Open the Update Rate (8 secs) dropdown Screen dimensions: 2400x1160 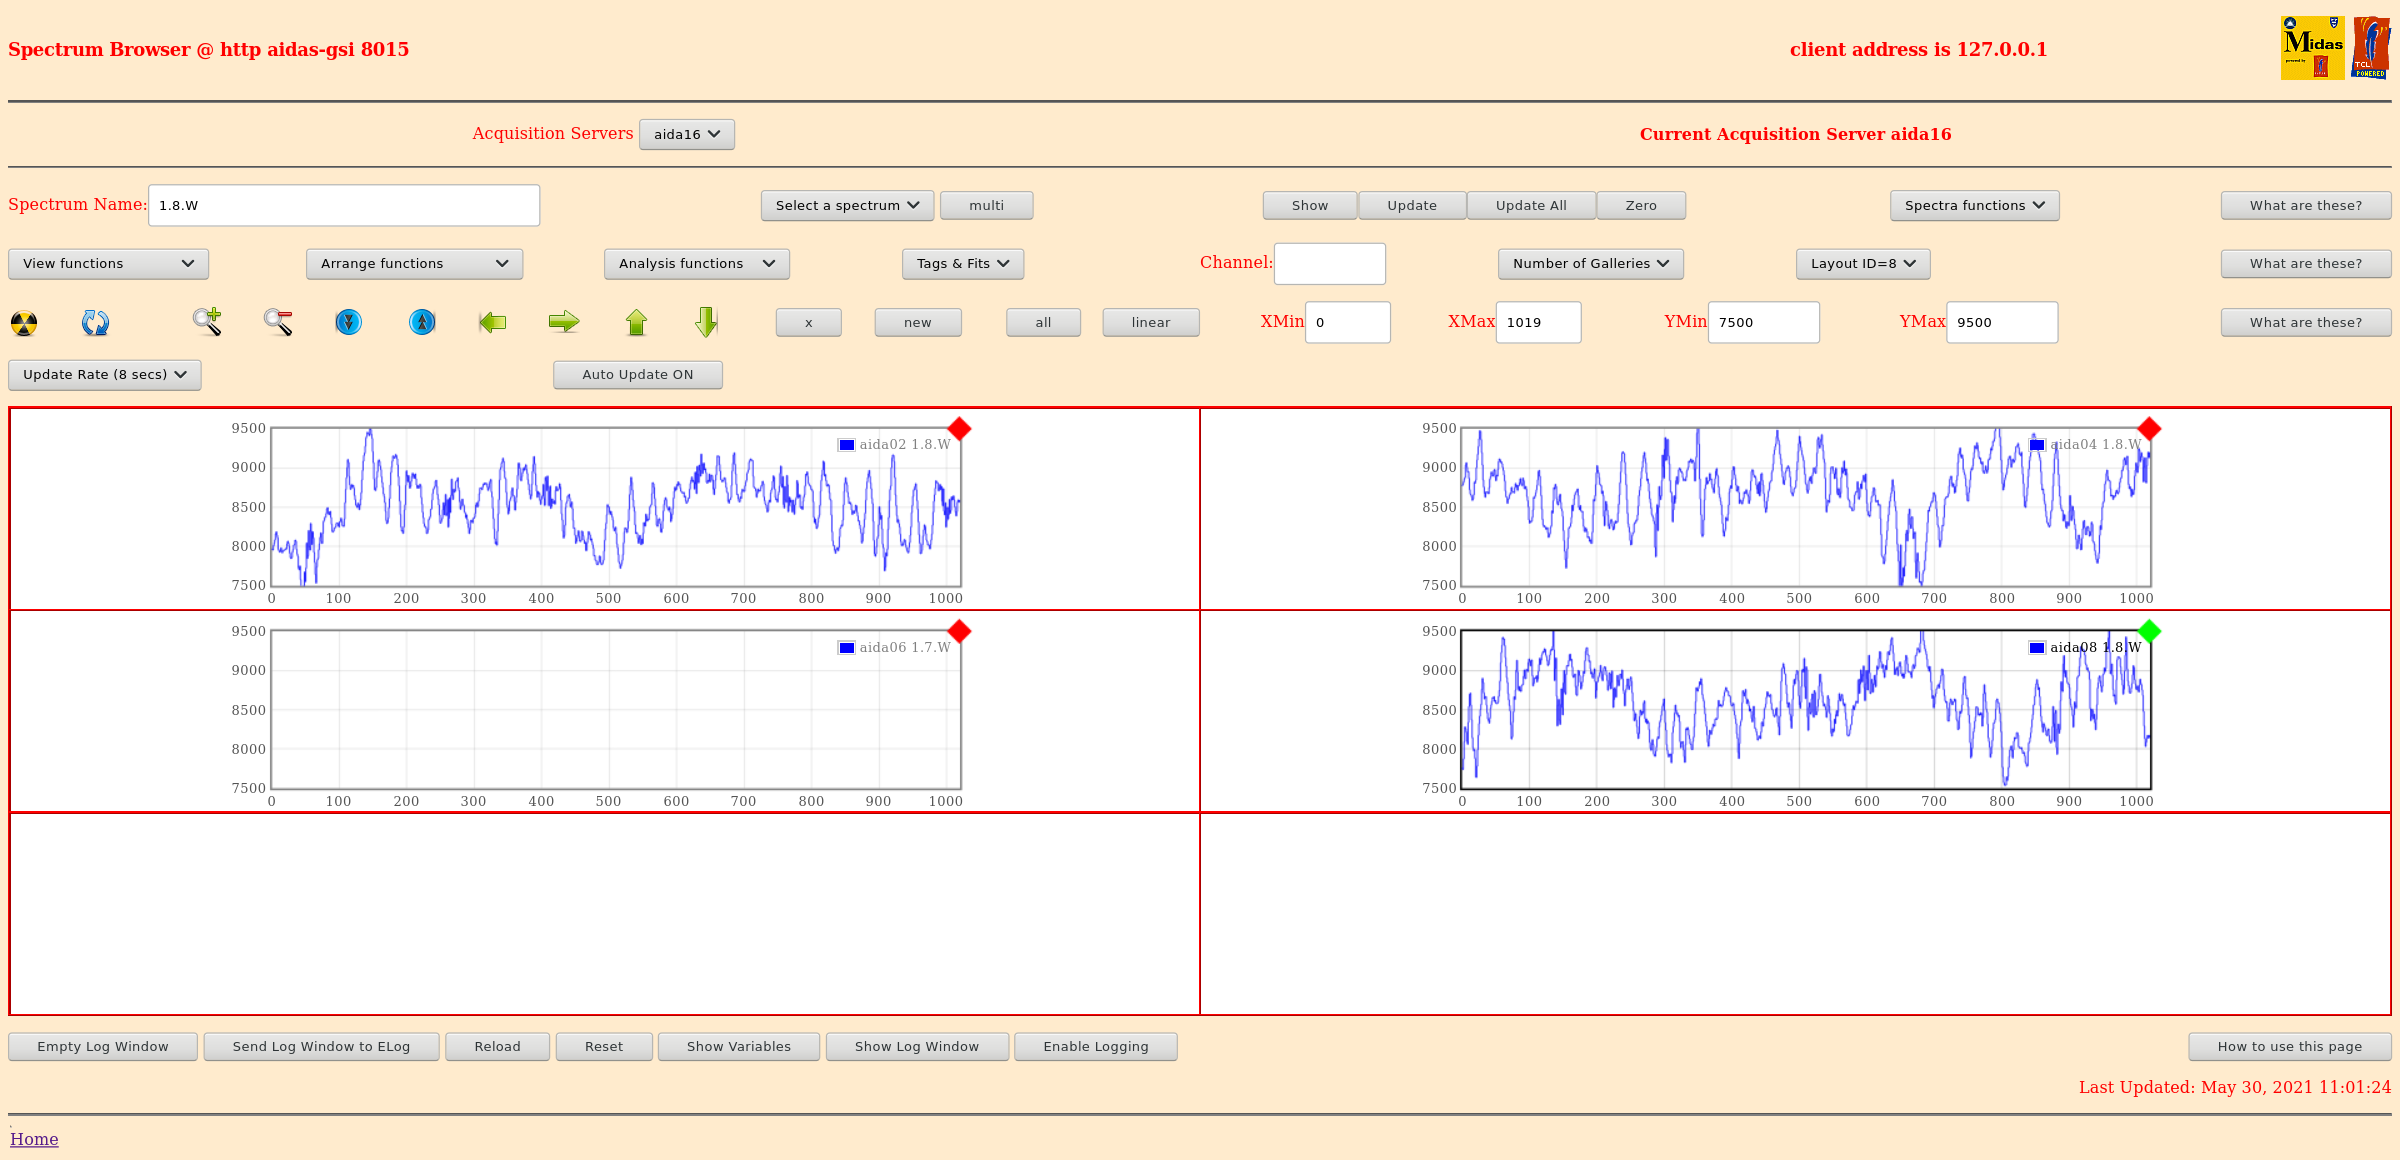105,375
